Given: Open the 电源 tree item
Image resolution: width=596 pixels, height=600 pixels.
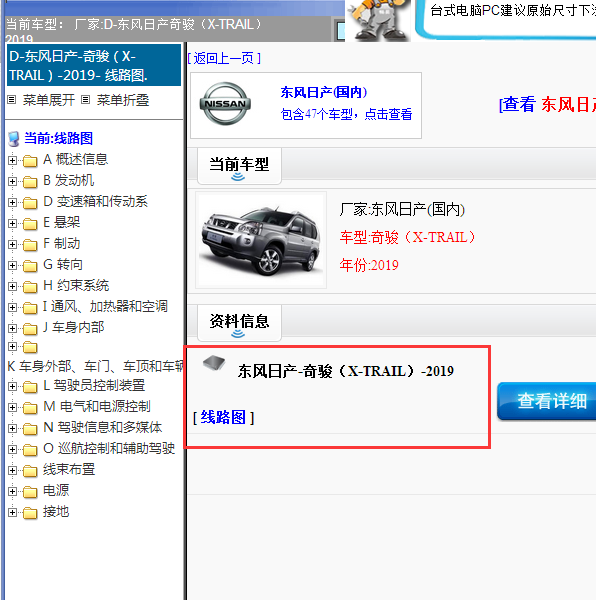Looking at the screenshot, I should pos(56,491).
